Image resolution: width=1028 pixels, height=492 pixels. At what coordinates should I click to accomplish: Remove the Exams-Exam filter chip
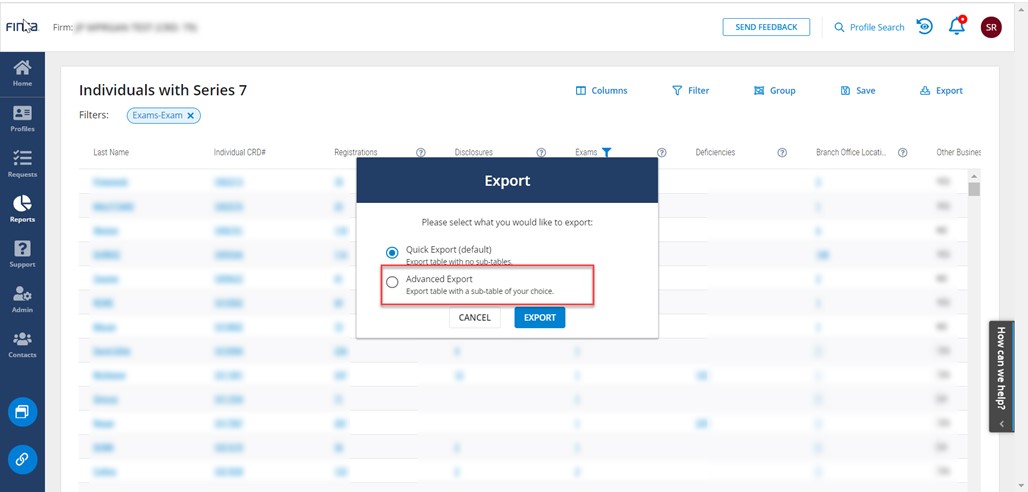click(192, 116)
